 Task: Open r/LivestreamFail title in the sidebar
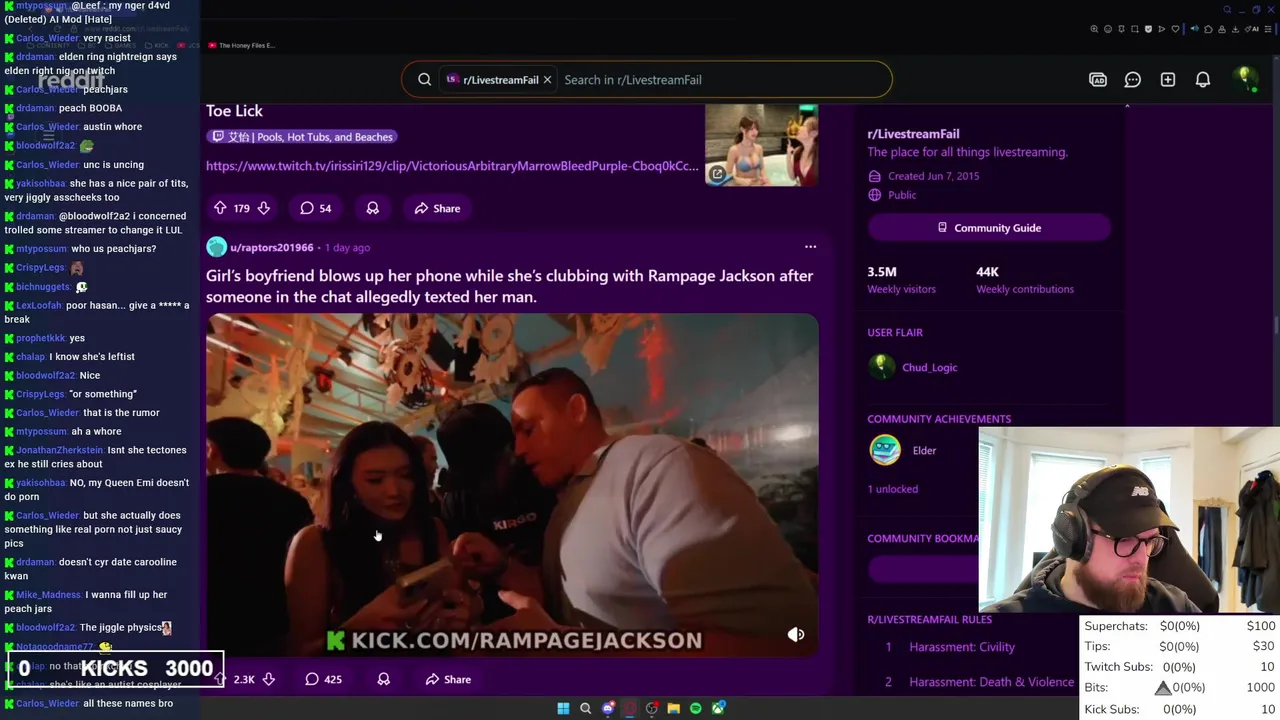pyautogui.click(x=913, y=134)
